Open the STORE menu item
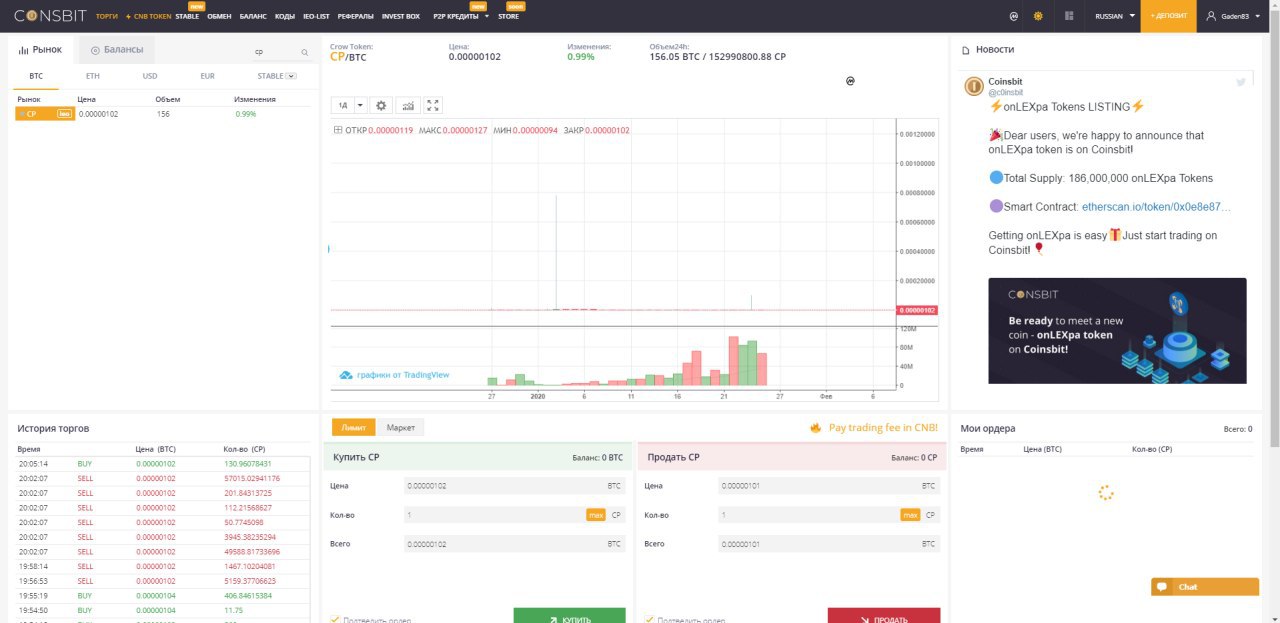 point(508,16)
